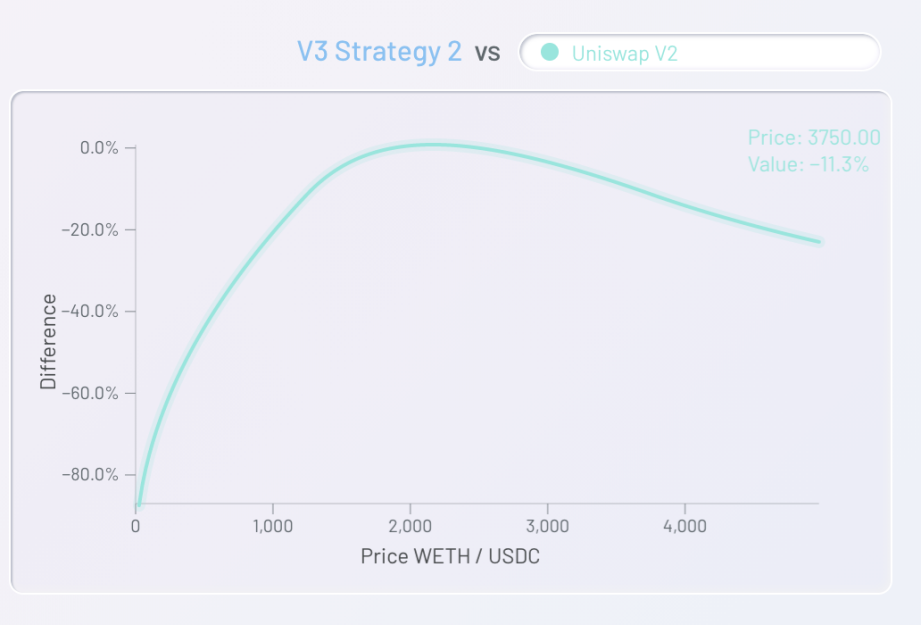Click the −20.0% y-axis tick label
Viewport: 921px width, 625px height.
coord(90,230)
